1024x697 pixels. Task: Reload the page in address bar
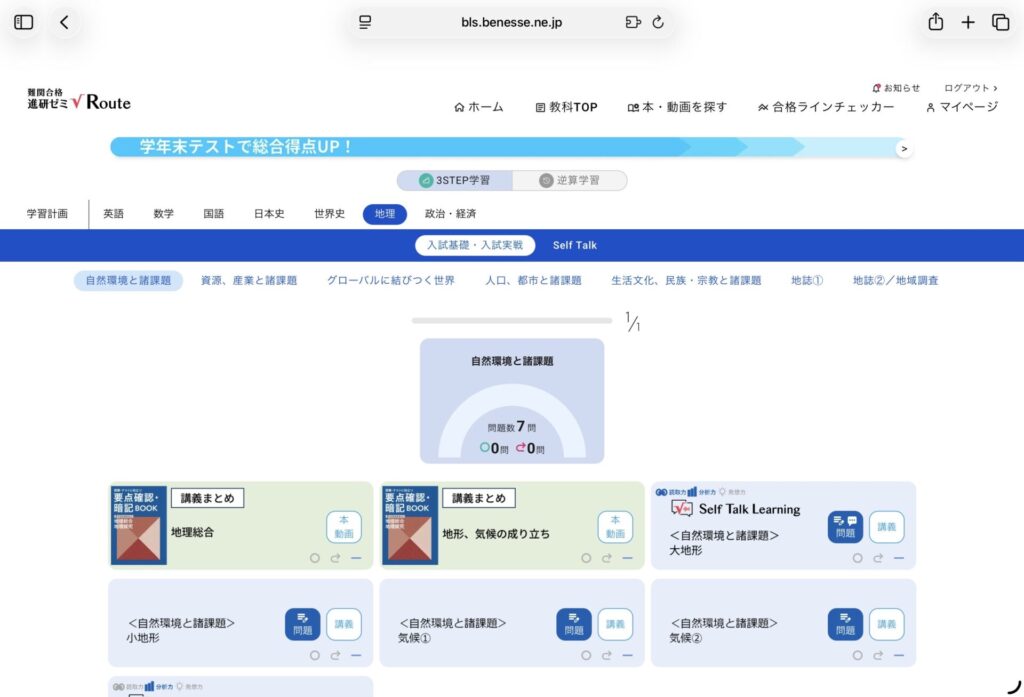tap(658, 22)
